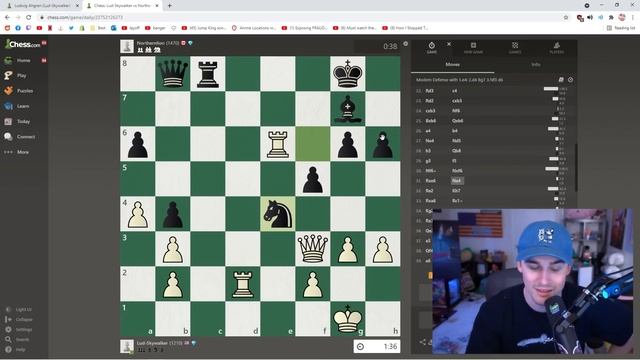This screenshot has width=640, height=360.
Task: Jump to white's move 22 in list
Action: [429, 91]
